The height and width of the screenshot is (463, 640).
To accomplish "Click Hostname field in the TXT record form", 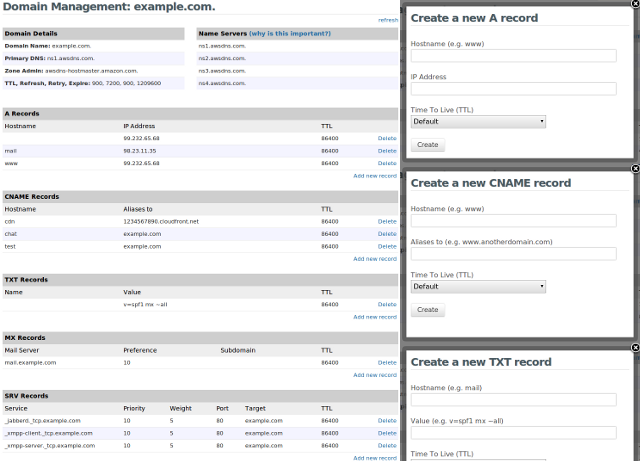I will coord(513,400).
